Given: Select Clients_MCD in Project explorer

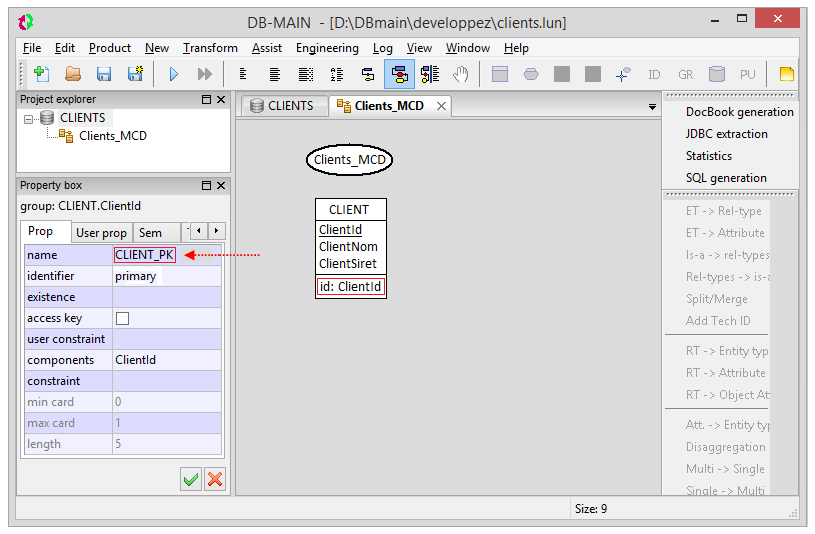Looking at the screenshot, I should [112, 136].
